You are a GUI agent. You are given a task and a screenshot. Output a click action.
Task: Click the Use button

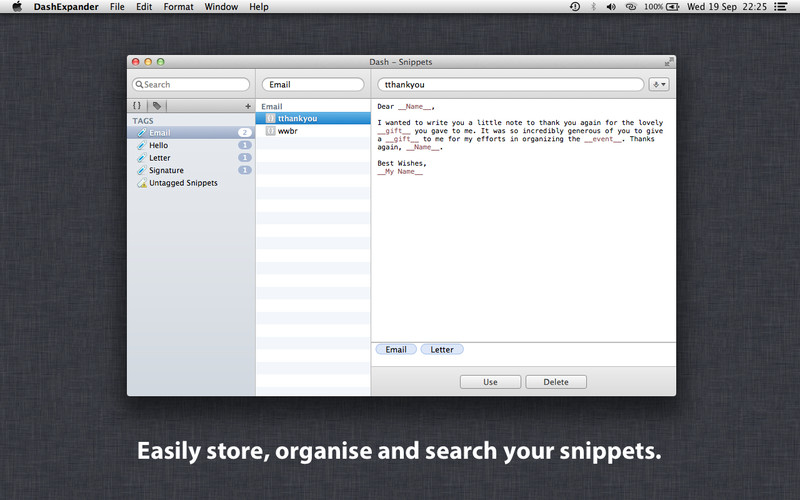click(x=490, y=382)
